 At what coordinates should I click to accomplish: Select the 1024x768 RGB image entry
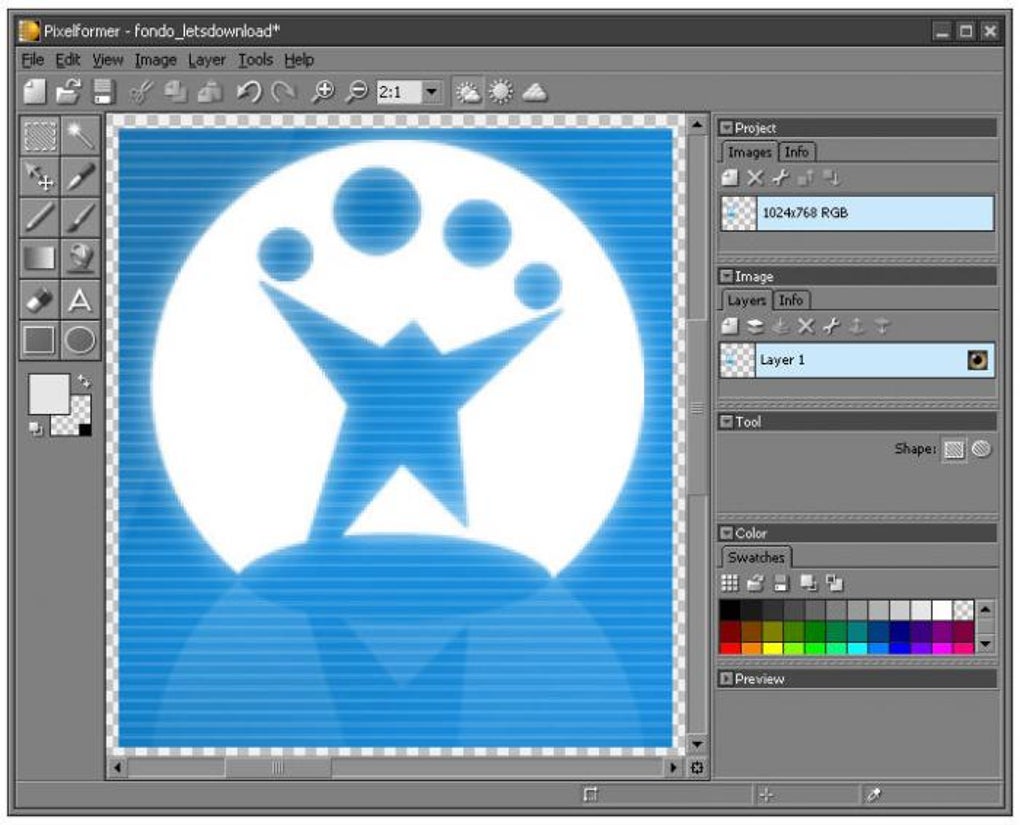click(857, 213)
